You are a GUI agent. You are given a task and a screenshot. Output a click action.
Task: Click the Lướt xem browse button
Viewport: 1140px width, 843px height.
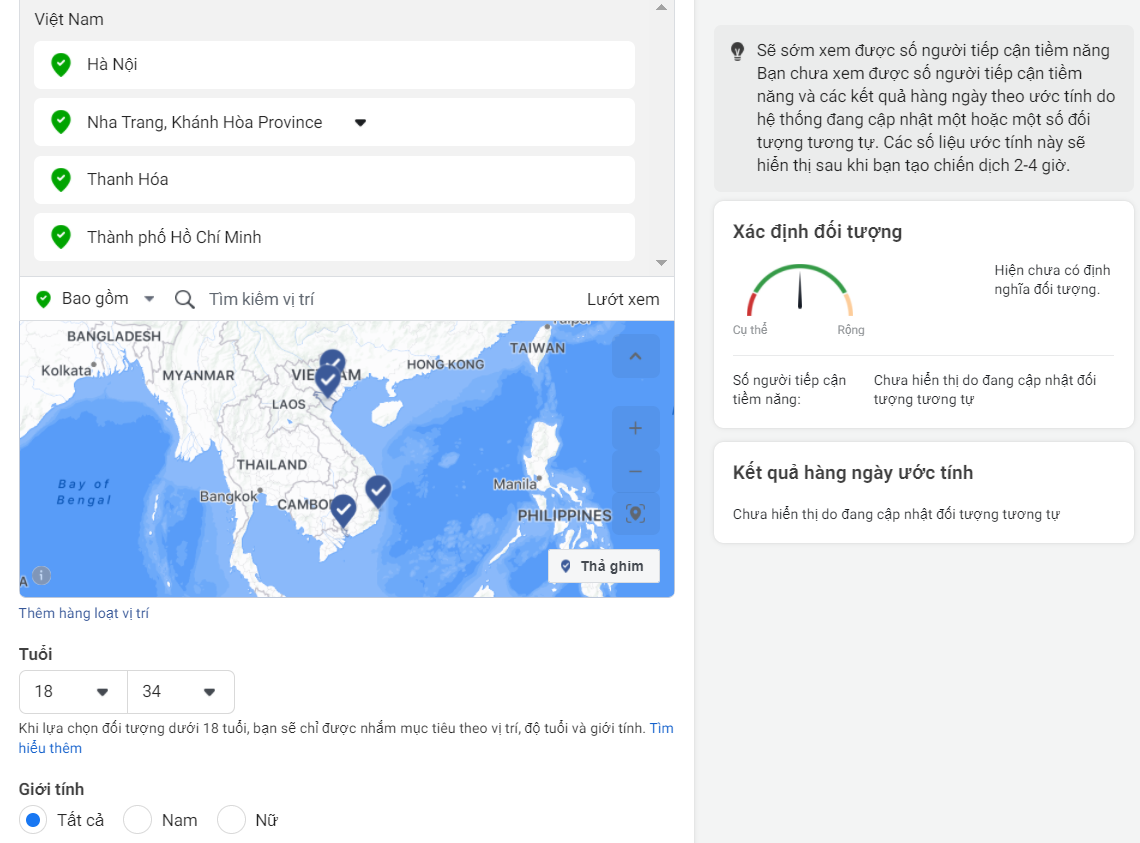(x=623, y=300)
